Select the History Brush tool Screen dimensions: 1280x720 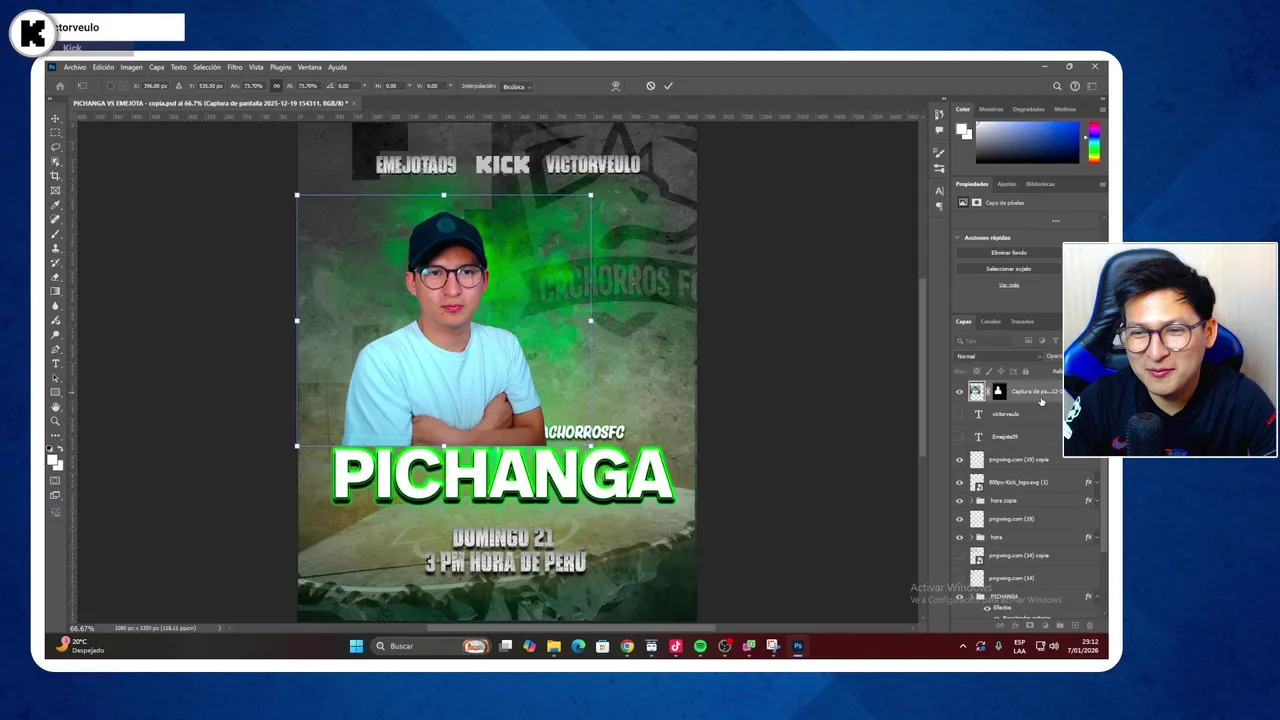coord(55,262)
